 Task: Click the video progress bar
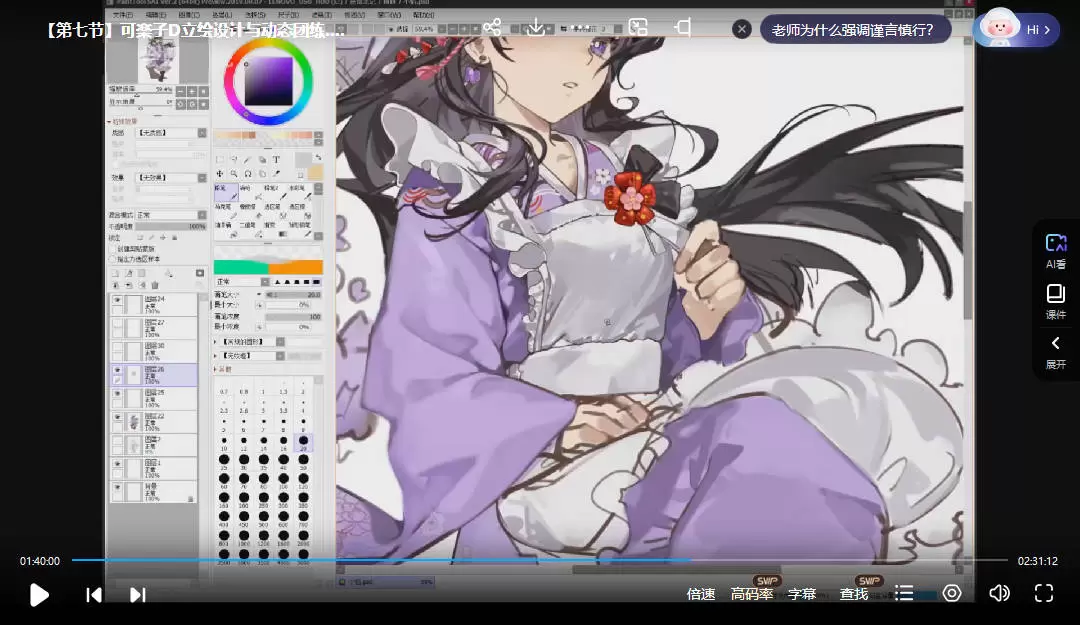(x=539, y=560)
